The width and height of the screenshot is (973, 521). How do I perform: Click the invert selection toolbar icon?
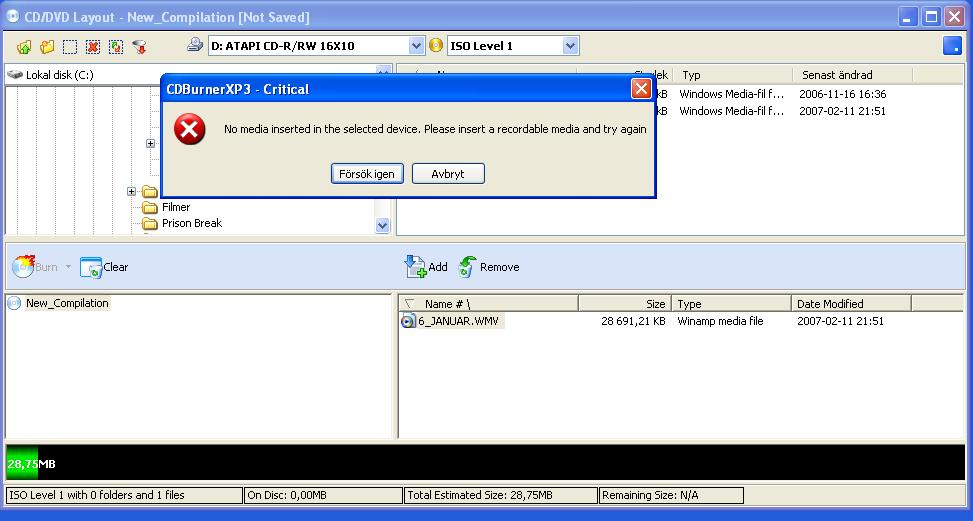116,47
